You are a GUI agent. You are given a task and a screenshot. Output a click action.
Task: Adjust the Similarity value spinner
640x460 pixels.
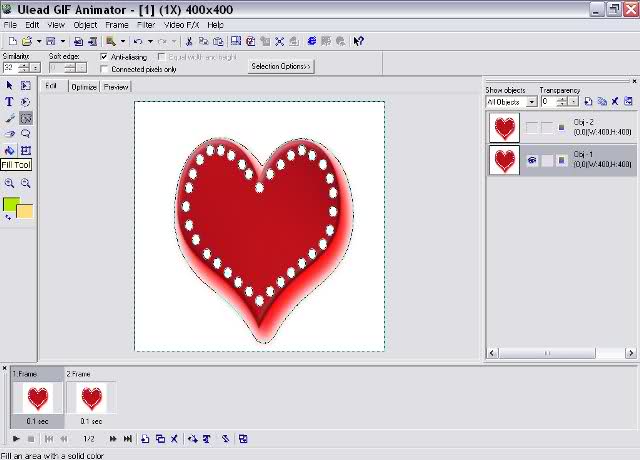point(25,68)
